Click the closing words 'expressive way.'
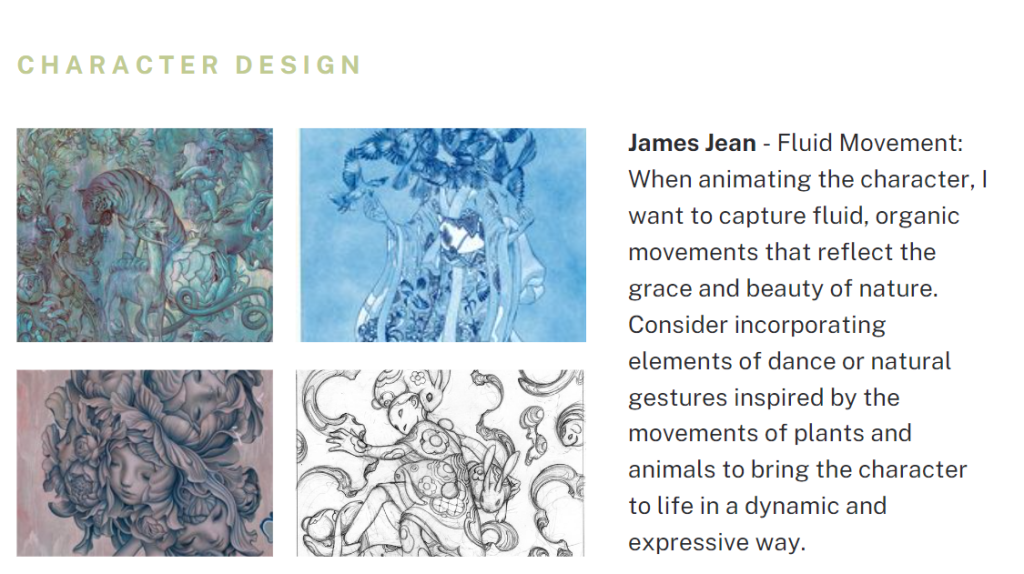The image size is (1024, 574). tap(717, 543)
